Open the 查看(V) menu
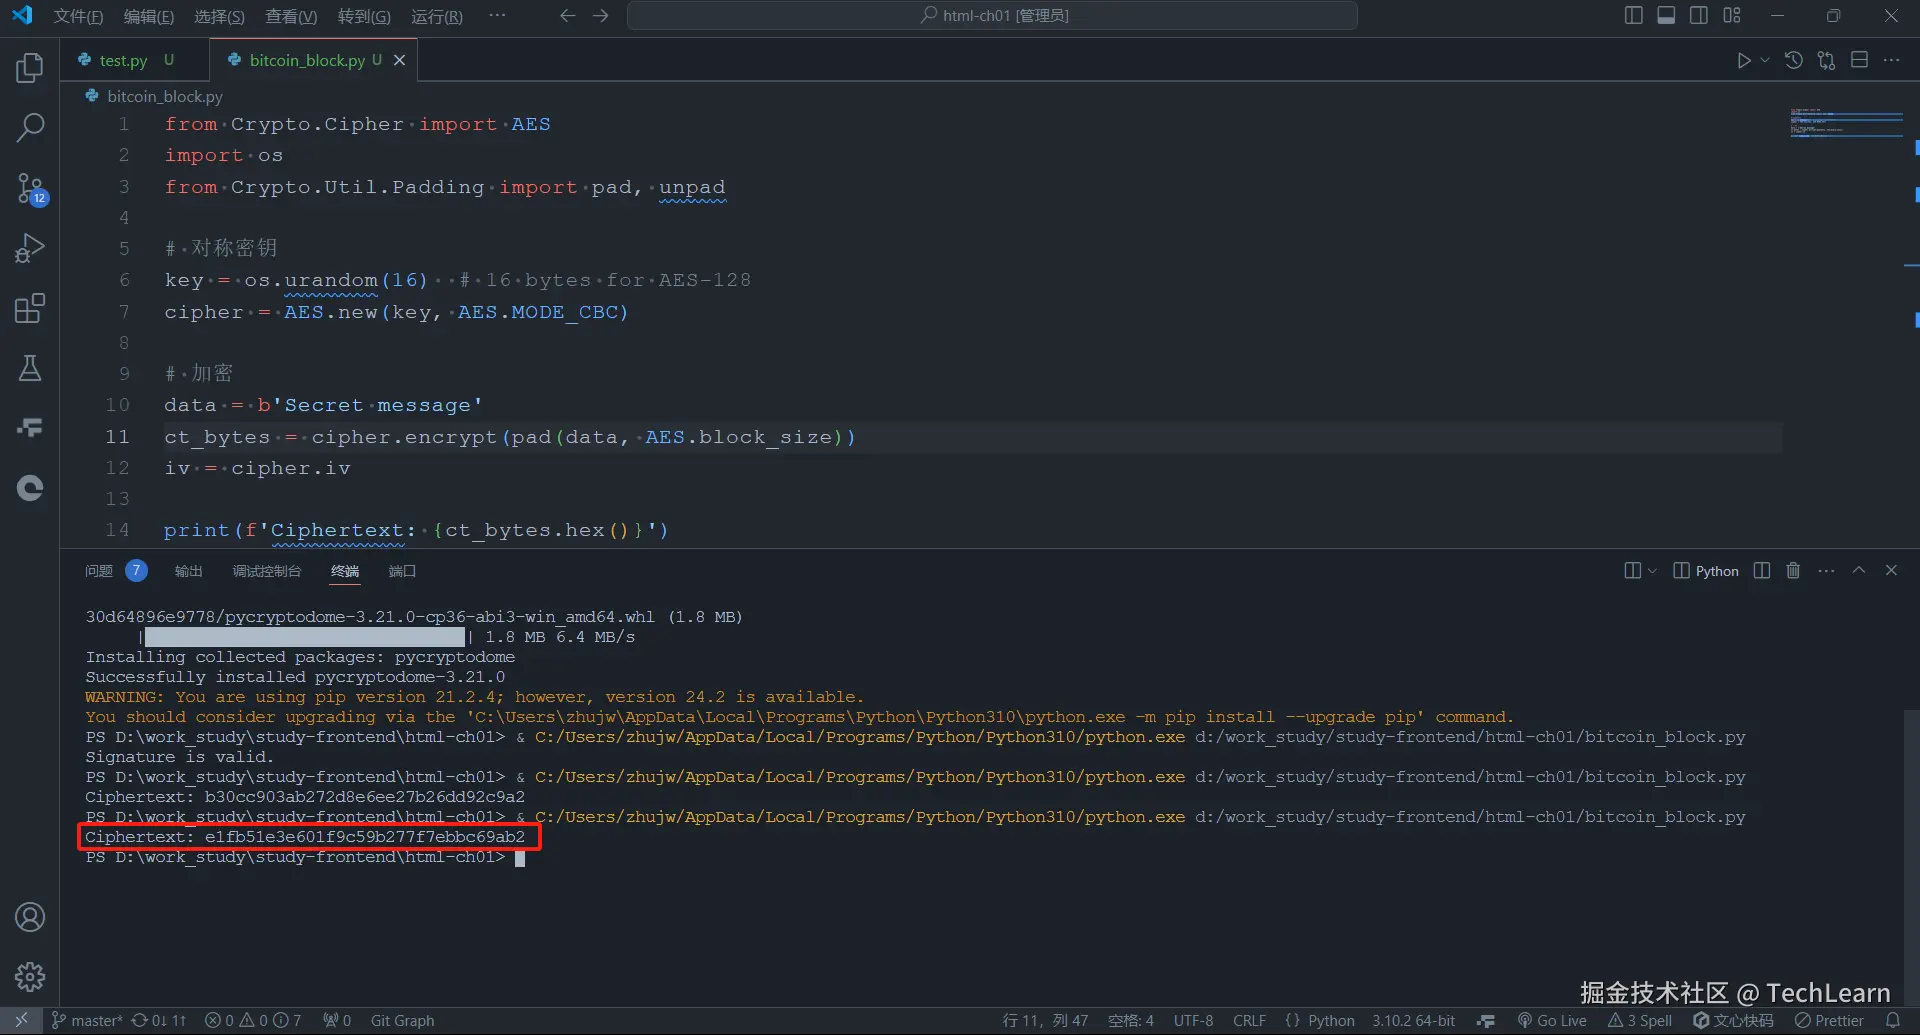This screenshot has height=1035, width=1920. point(291,16)
